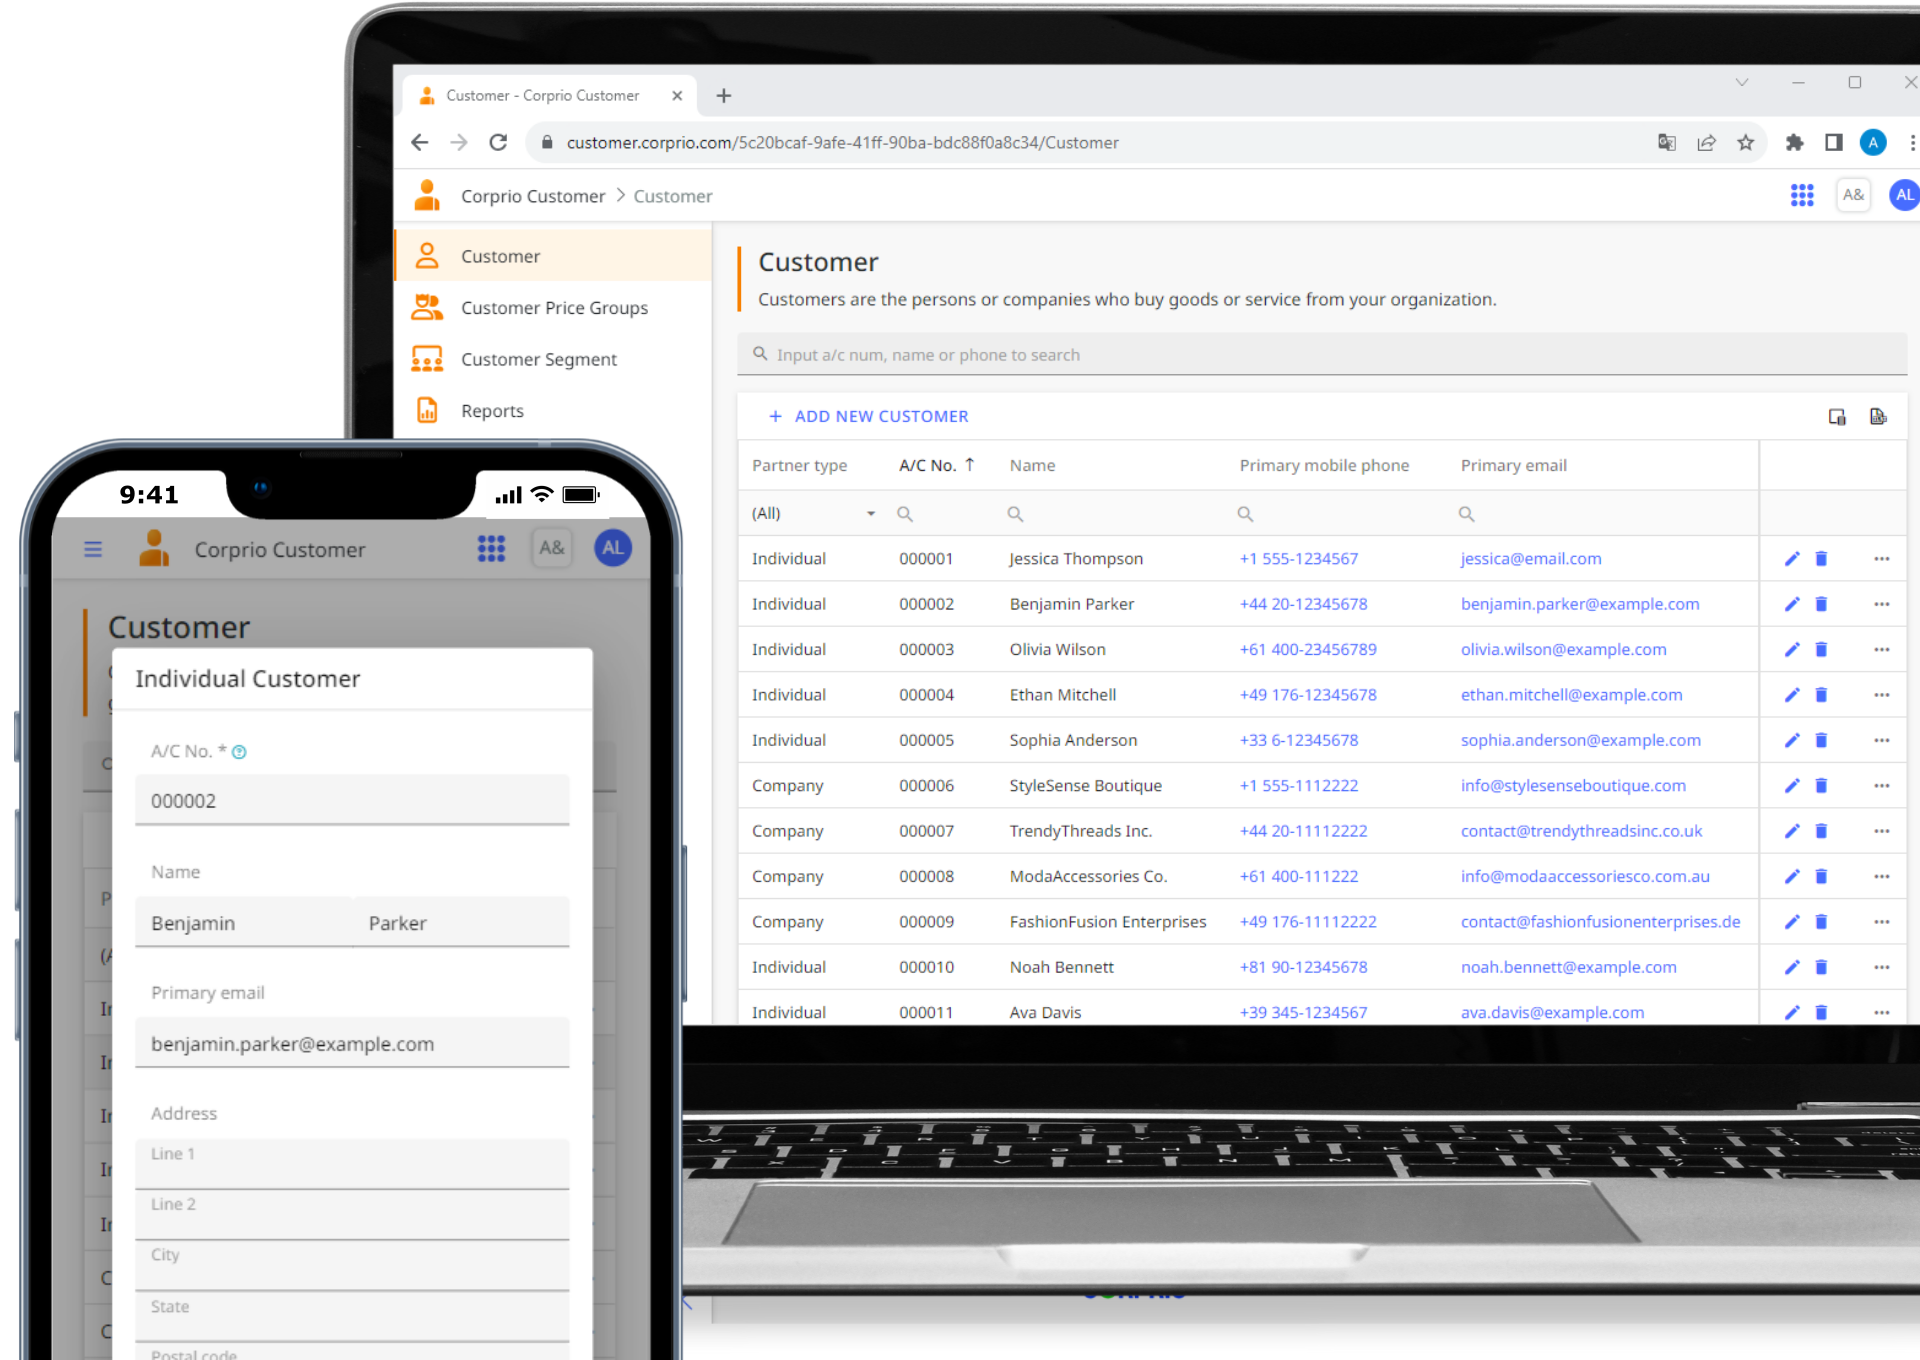
Task: Open the browser tab search chevron
Action: pyautogui.click(x=1742, y=82)
